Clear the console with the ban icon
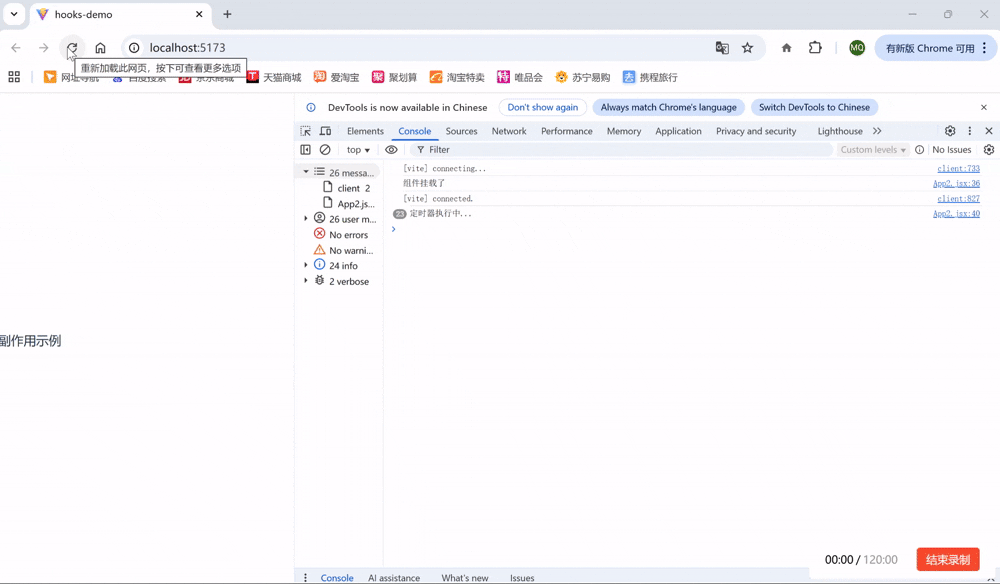The height and width of the screenshot is (584, 1000). click(x=325, y=149)
